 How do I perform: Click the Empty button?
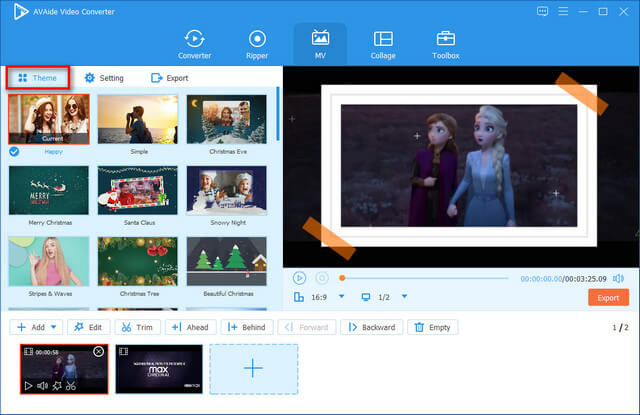coord(433,327)
